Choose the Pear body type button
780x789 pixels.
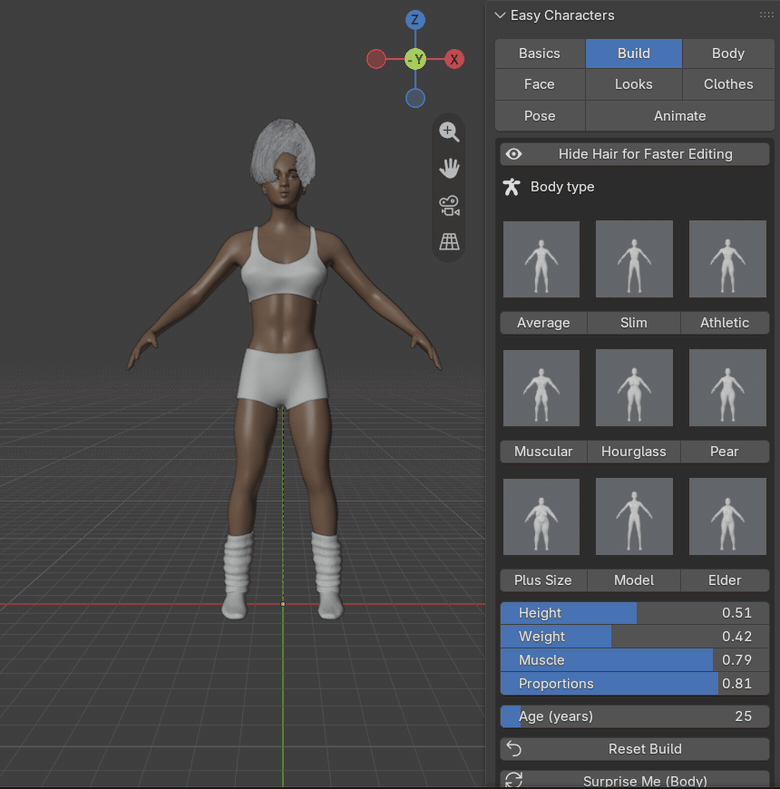(725, 451)
